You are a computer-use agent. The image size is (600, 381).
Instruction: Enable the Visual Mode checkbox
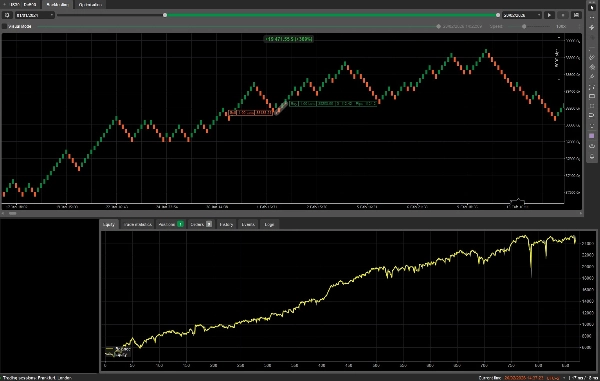pyautogui.click(x=5, y=26)
